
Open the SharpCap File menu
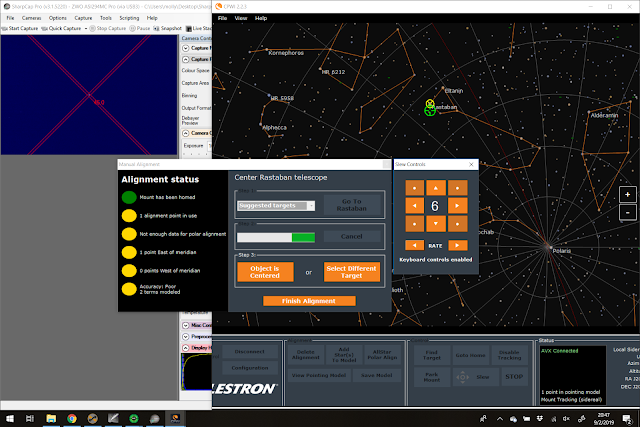tap(10, 18)
